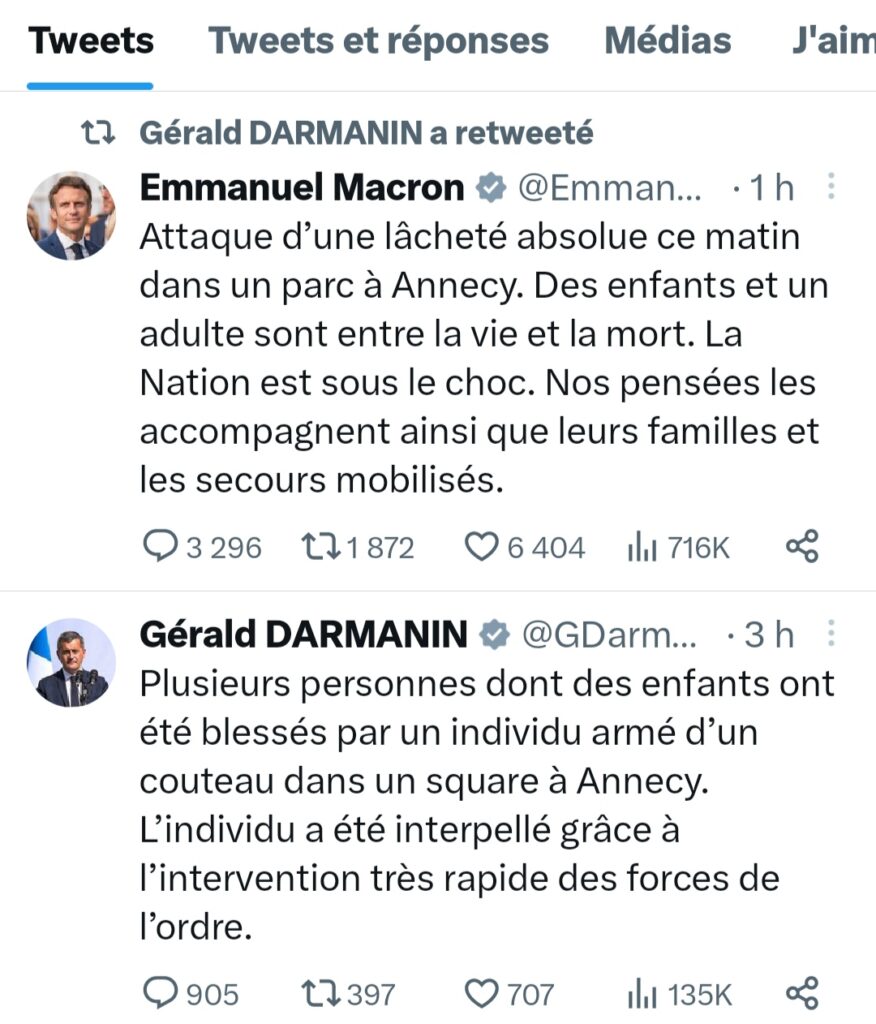Switch to Tweets et réponses tab
Viewport: 876px width, 1024px height.
[x=378, y=41]
